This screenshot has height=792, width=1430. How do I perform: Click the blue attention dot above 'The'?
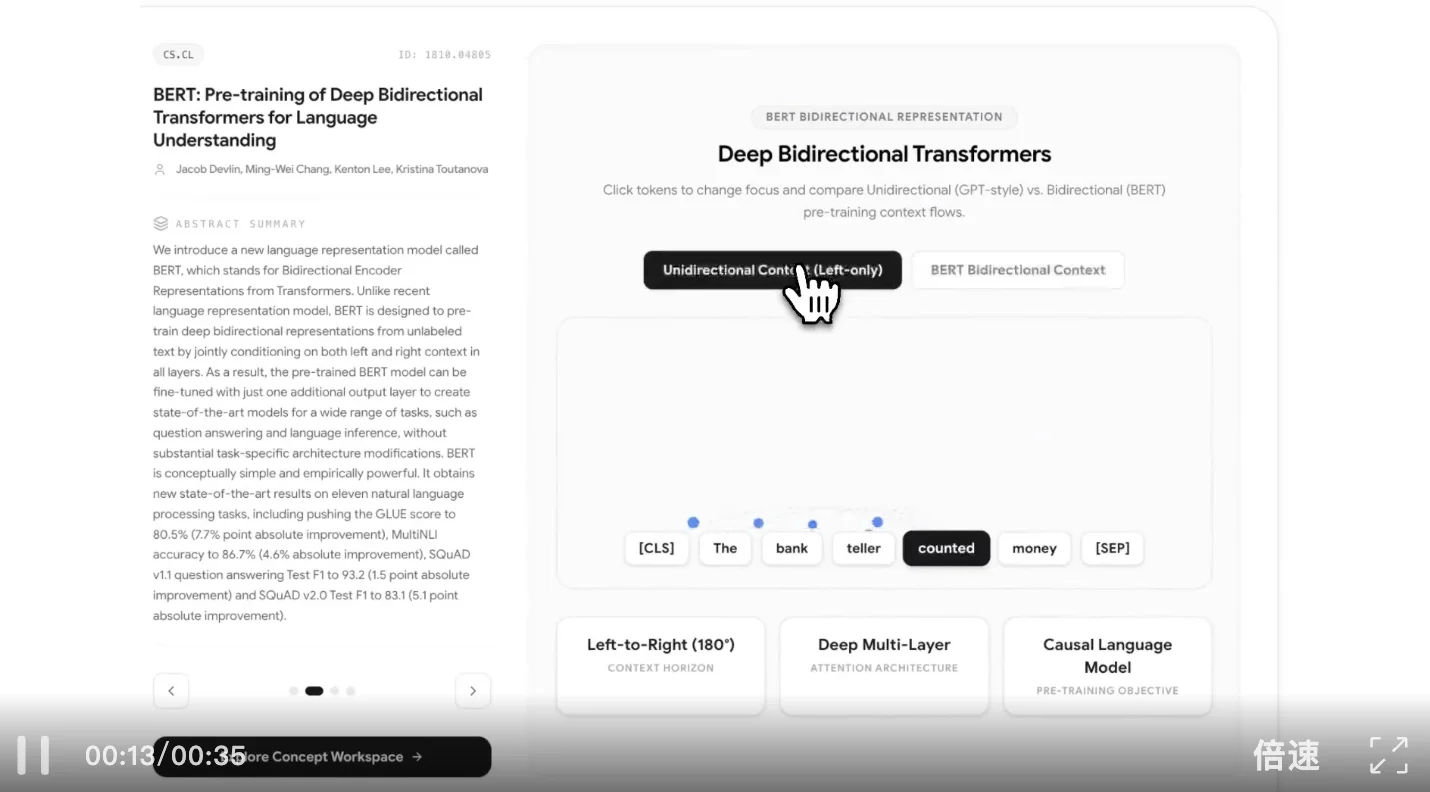coord(758,523)
